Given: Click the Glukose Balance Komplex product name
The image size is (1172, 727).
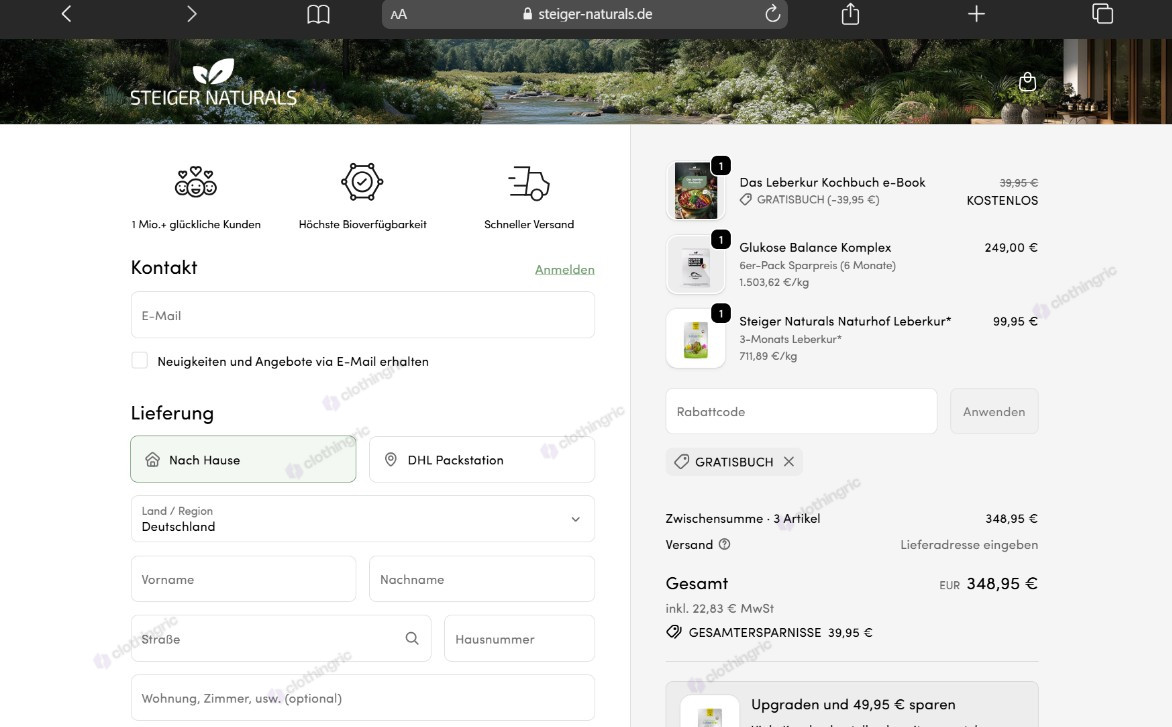Looking at the screenshot, I should pyautogui.click(x=815, y=247).
